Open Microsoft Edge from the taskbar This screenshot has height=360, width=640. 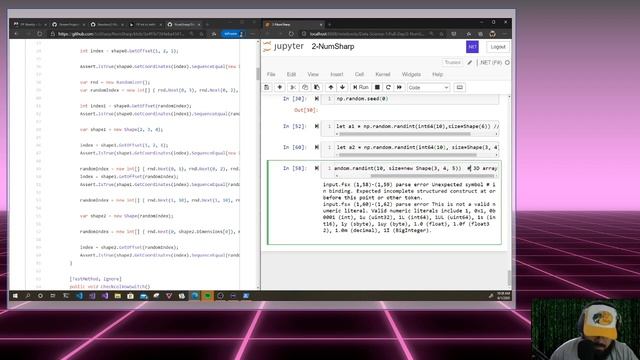(x=195, y=296)
